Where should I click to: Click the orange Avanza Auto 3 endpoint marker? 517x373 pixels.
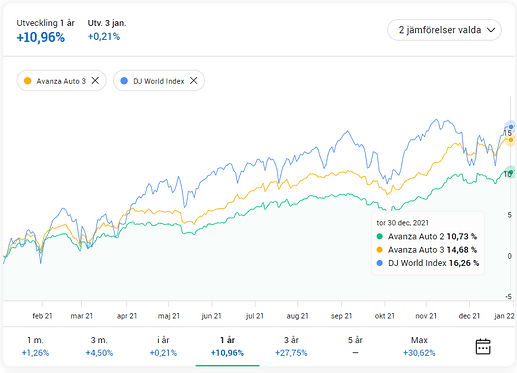coord(511,140)
